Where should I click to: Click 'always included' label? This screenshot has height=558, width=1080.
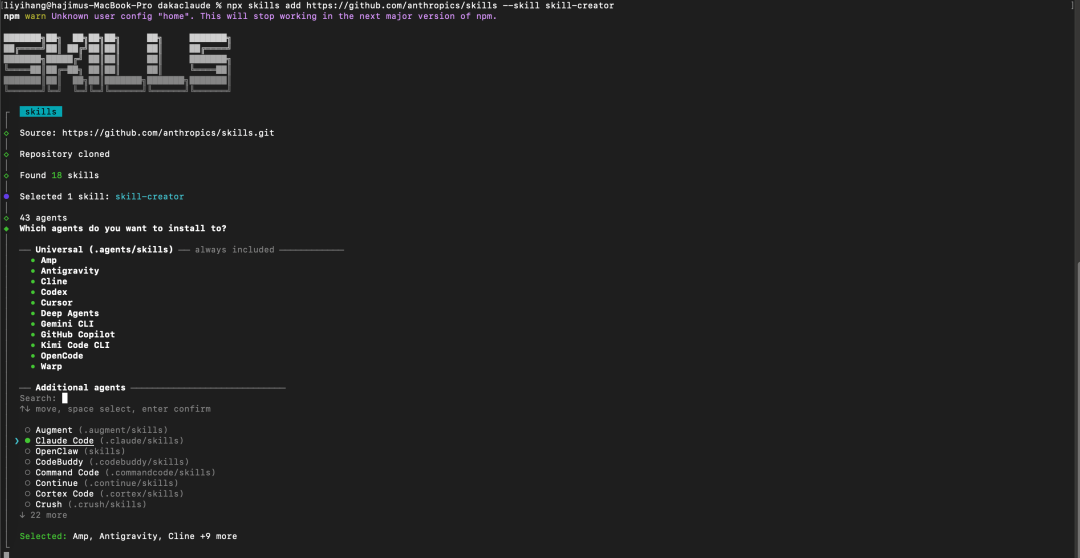point(234,249)
